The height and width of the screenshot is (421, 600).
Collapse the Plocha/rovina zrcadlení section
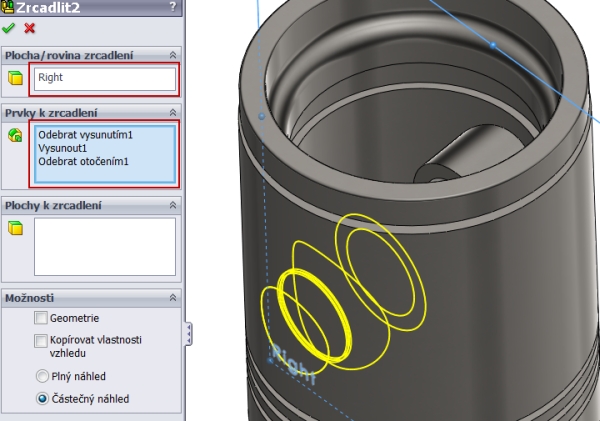pyautogui.click(x=172, y=56)
